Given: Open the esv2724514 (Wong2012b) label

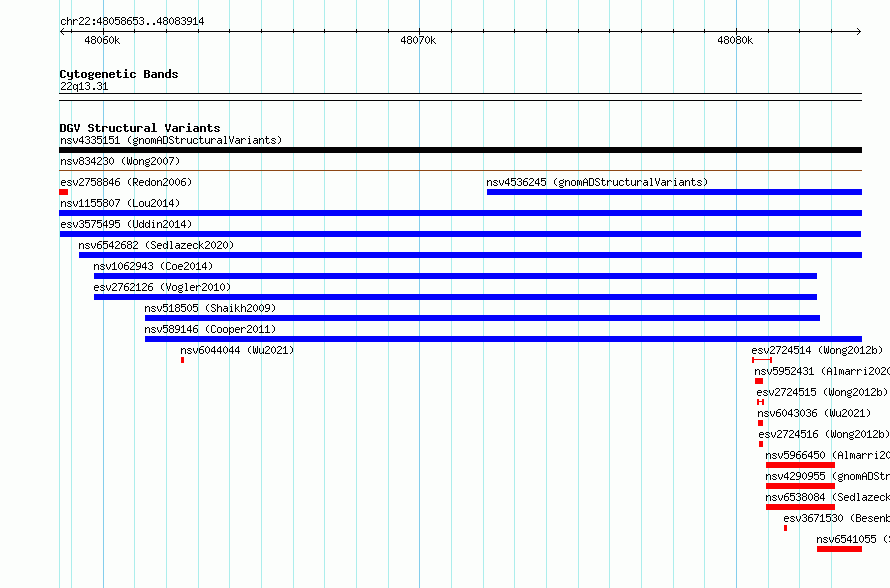Looking at the screenshot, I should pos(817,350).
